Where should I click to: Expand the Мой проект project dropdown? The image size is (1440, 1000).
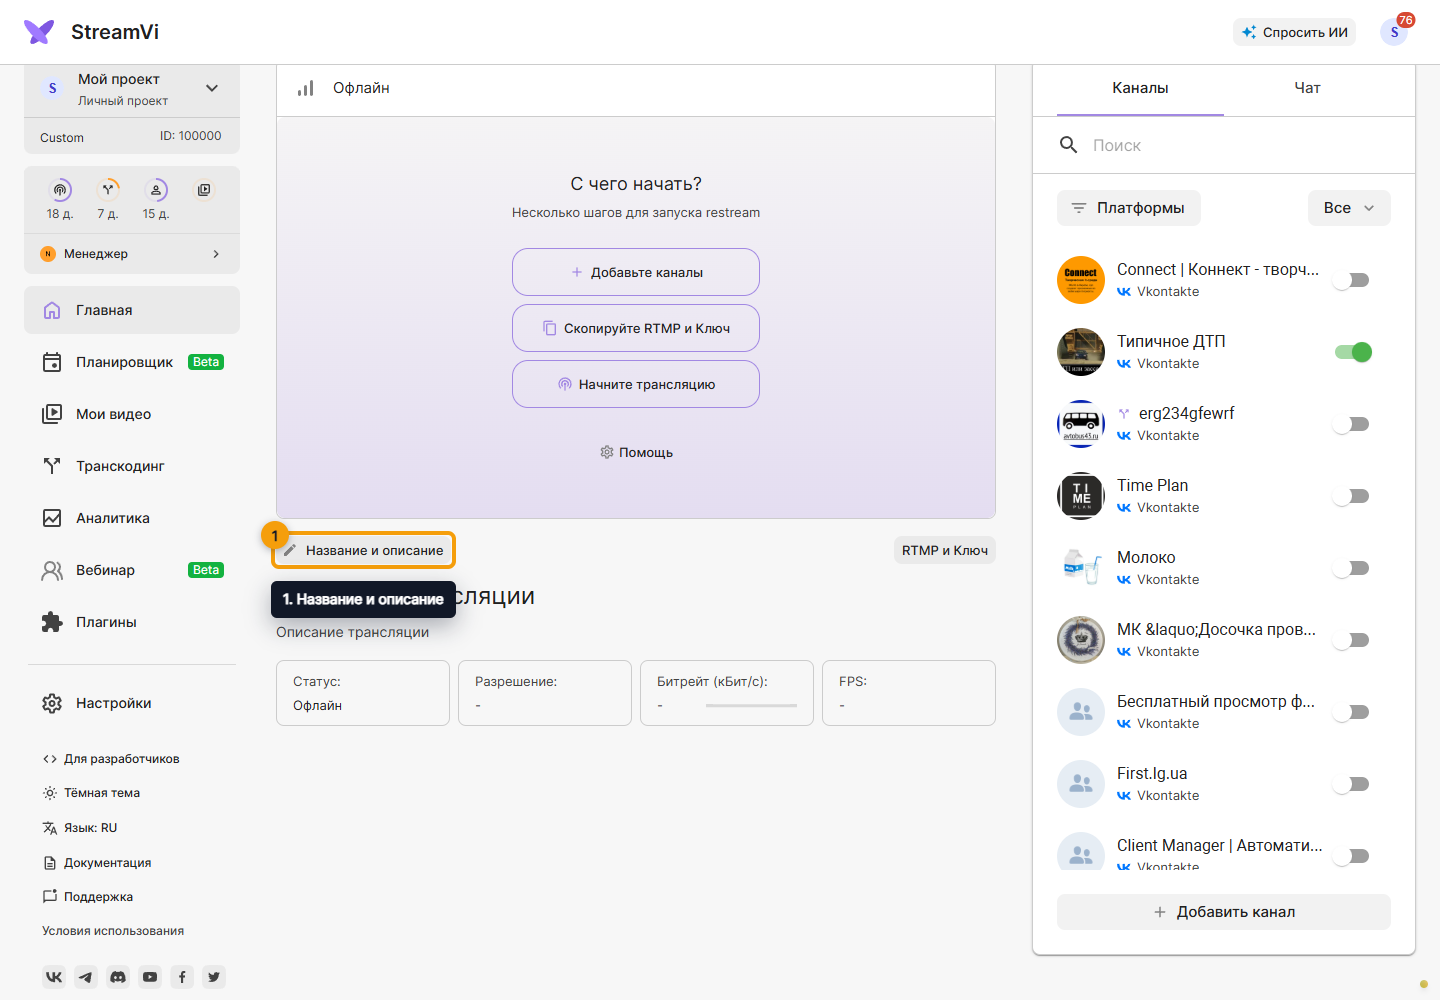point(212,88)
